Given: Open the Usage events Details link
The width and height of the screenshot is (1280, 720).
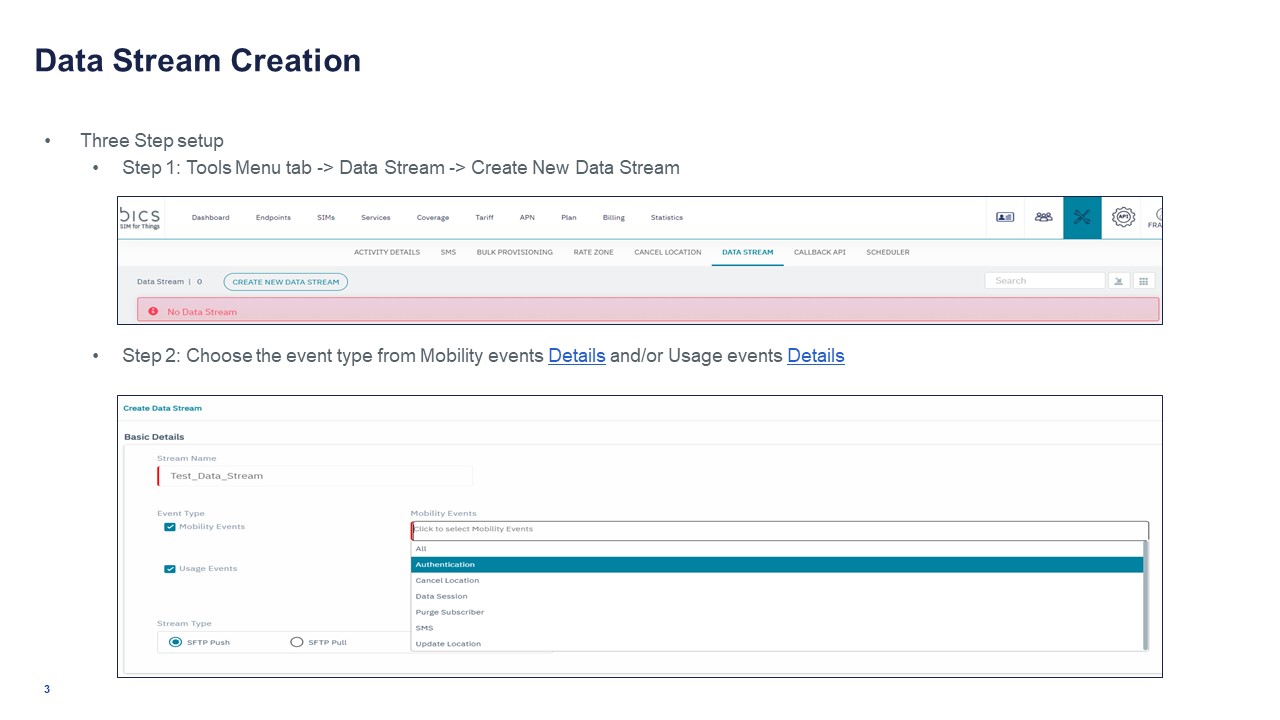Looking at the screenshot, I should tap(815, 356).
